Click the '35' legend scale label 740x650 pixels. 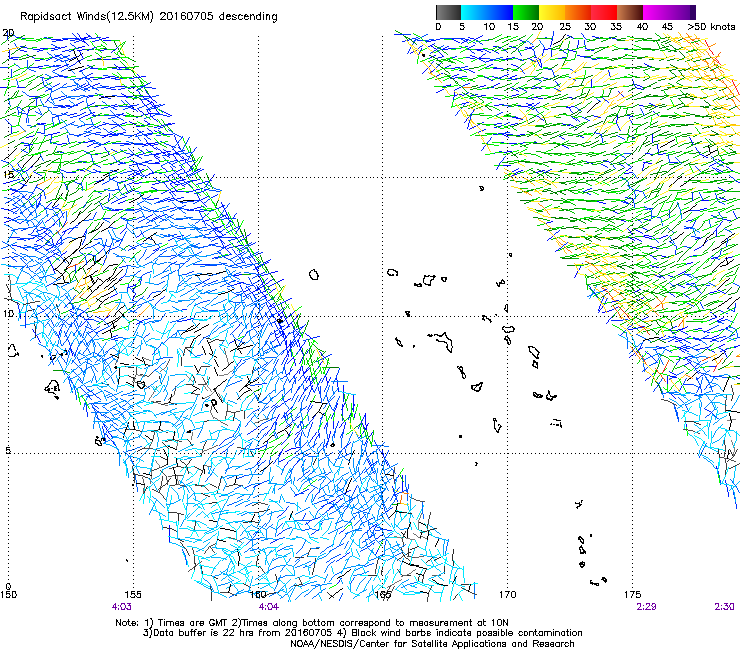(x=616, y=26)
